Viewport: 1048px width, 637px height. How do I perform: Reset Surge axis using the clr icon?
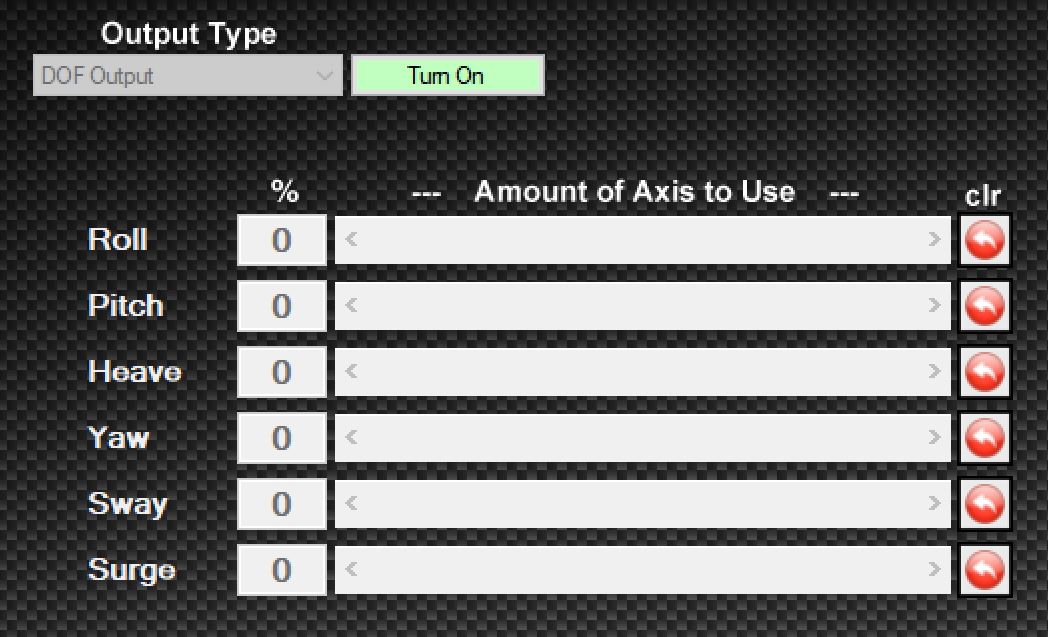(984, 570)
